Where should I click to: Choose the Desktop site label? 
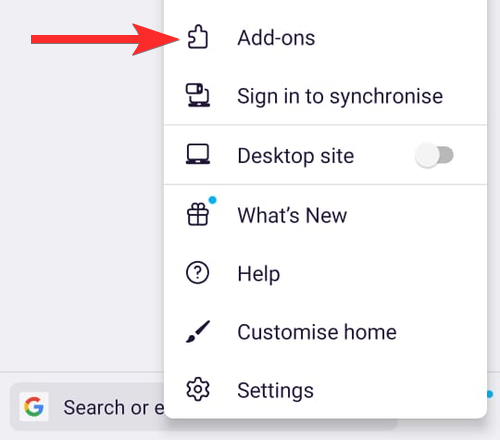(296, 156)
